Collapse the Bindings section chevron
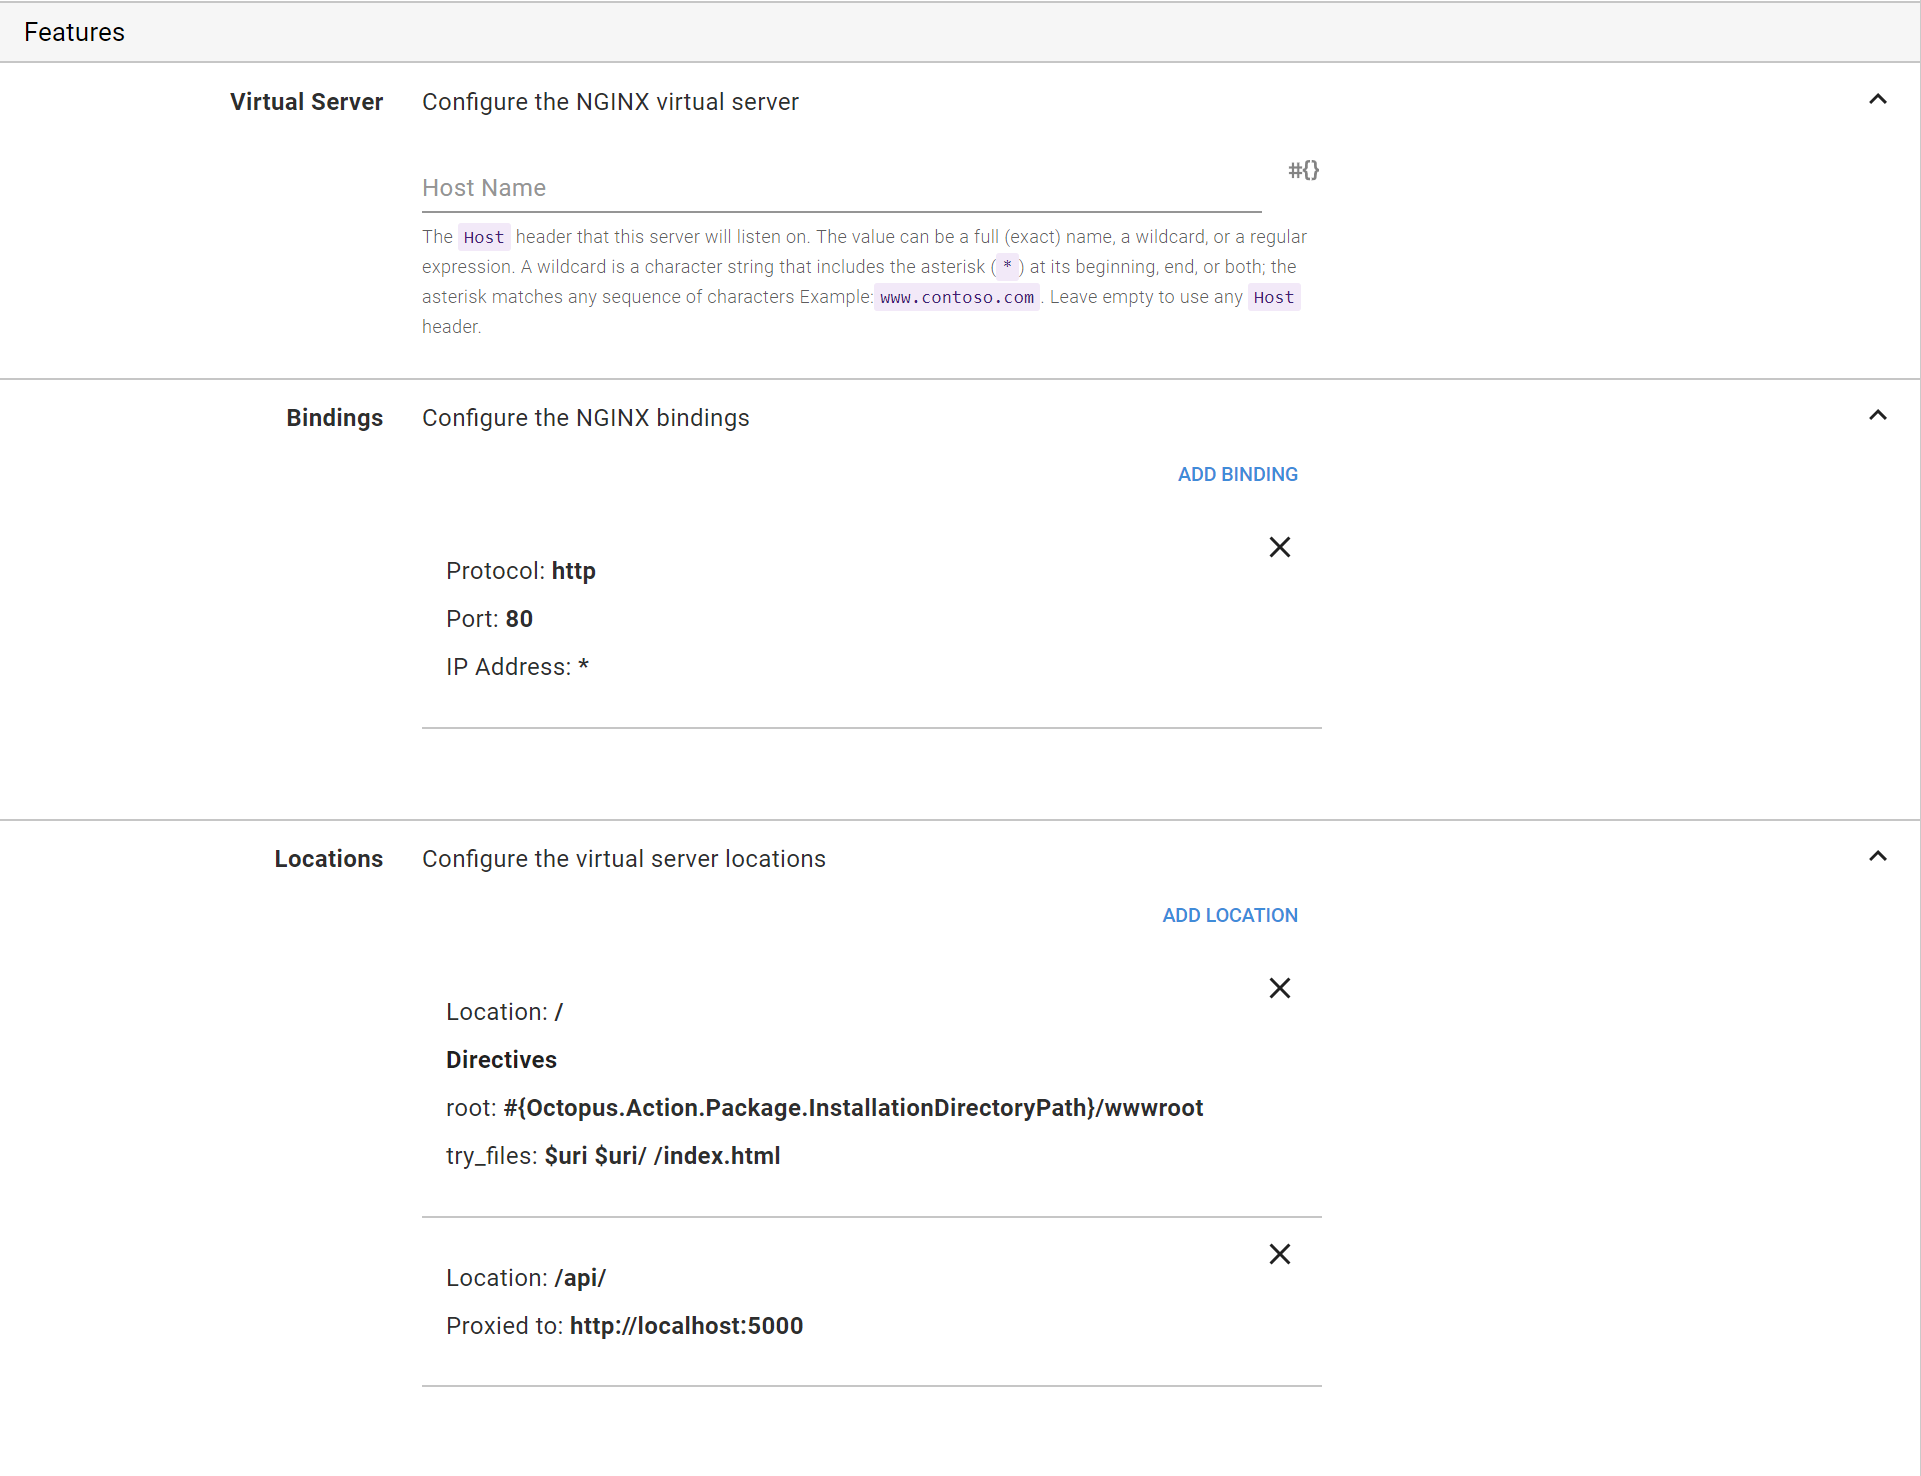 point(1877,415)
